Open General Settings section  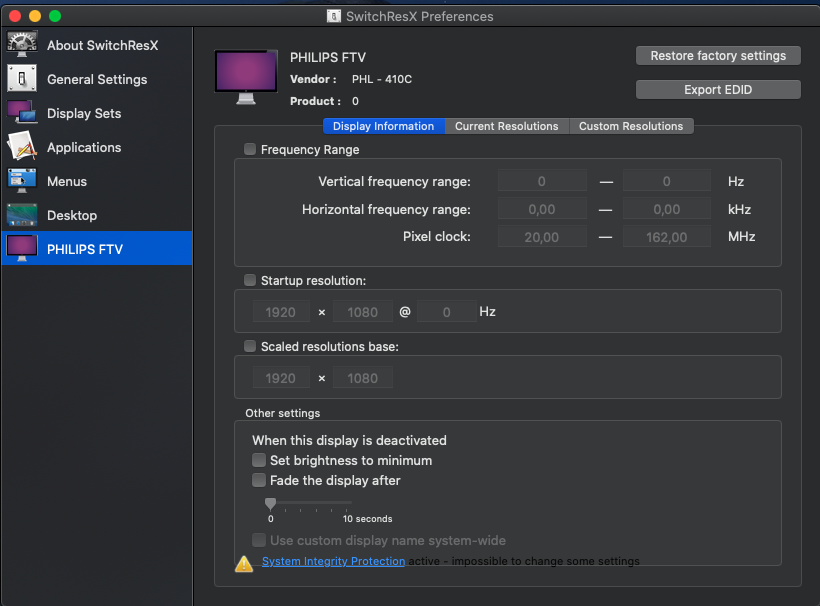[97, 79]
